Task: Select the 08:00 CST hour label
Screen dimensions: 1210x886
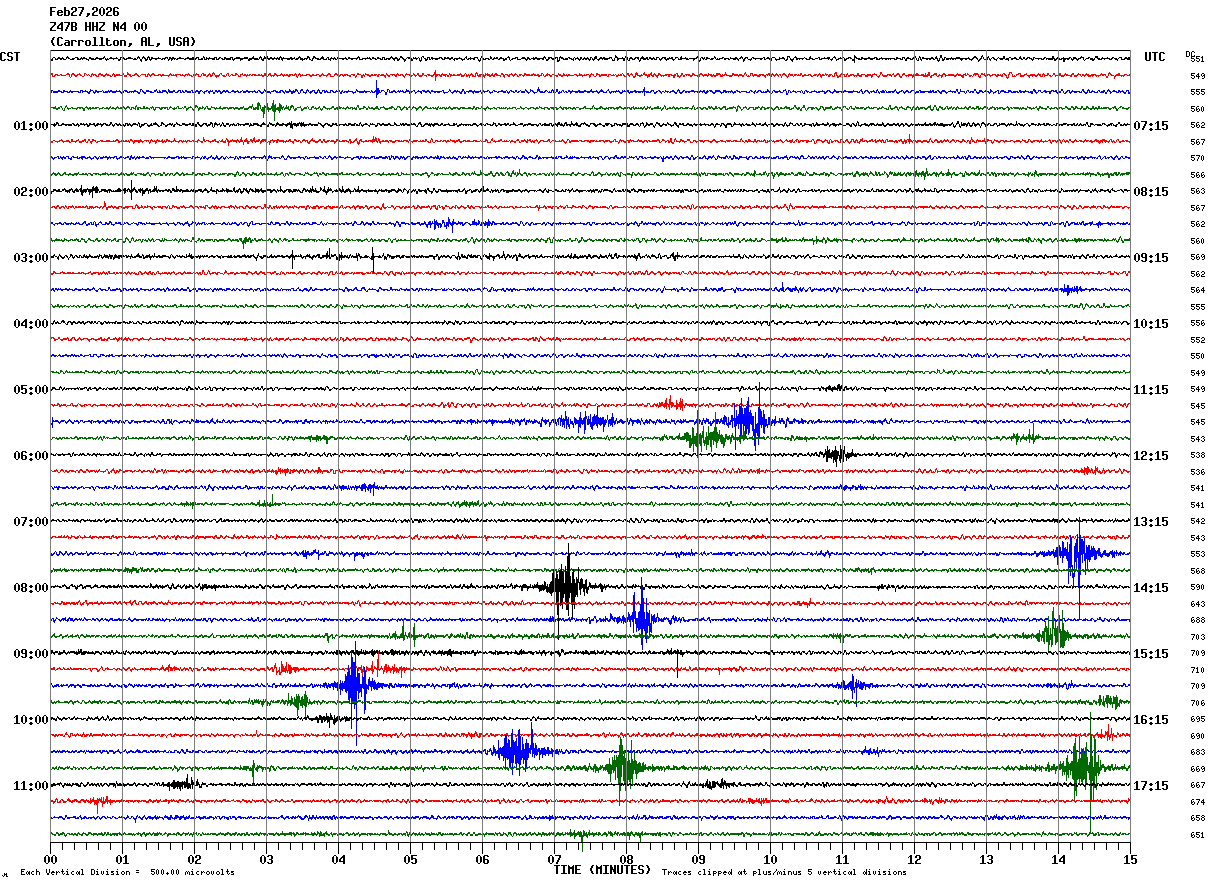Action: click(x=31, y=588)
